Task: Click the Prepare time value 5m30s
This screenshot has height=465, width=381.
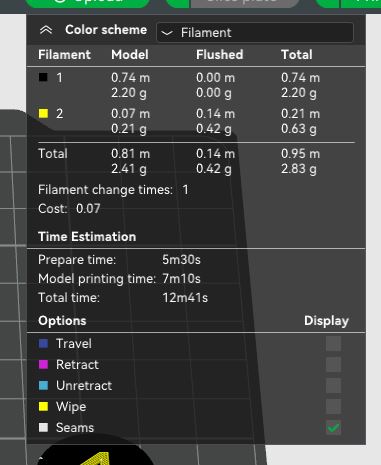Action: pos(181,260)
